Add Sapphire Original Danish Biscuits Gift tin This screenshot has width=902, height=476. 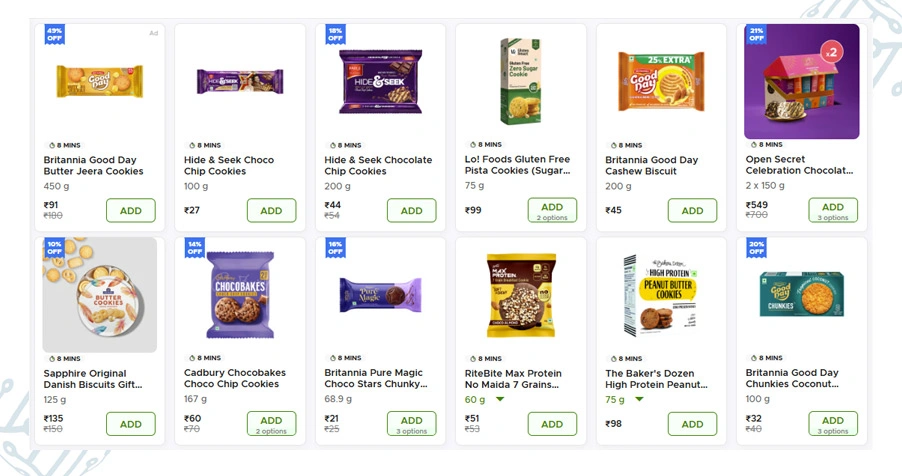pyautogui.click(x=131, y=424)
